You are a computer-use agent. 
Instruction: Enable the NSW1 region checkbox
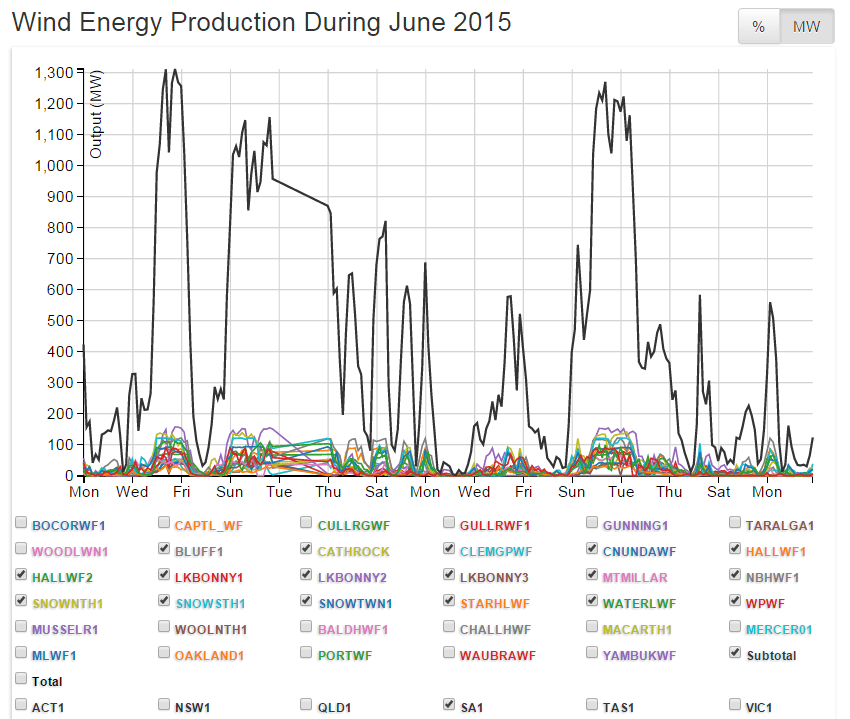(163, 705)
